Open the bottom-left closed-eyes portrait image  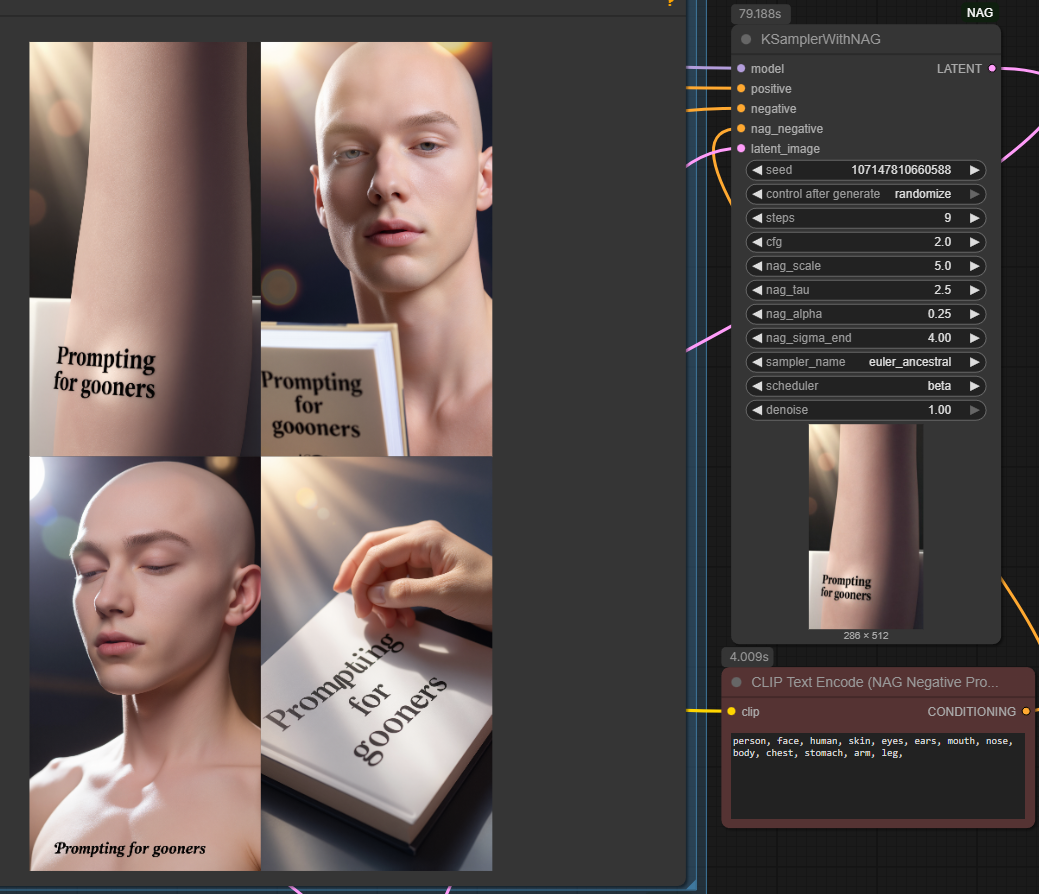point(144,663)
